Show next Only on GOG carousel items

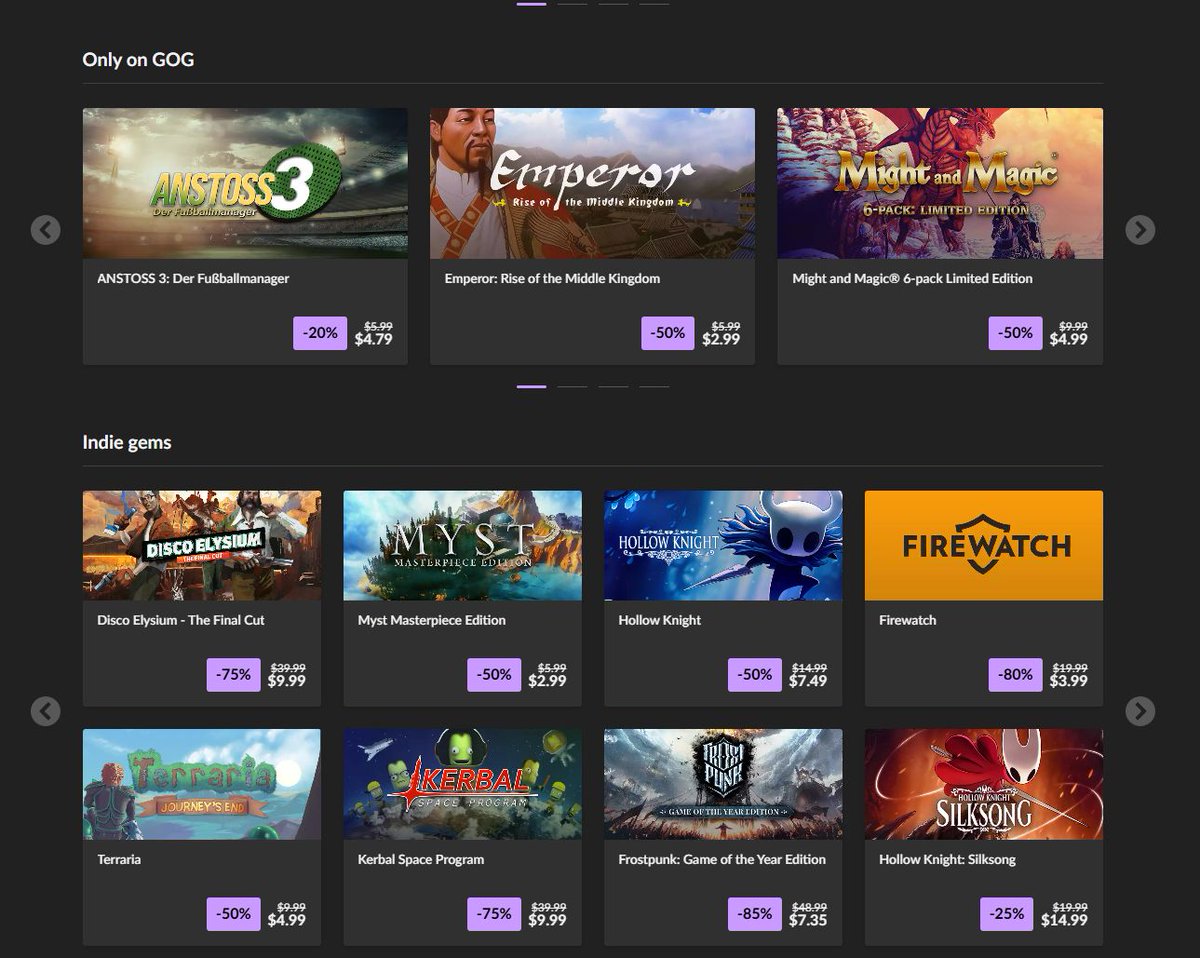click(x=1140, y=230)
